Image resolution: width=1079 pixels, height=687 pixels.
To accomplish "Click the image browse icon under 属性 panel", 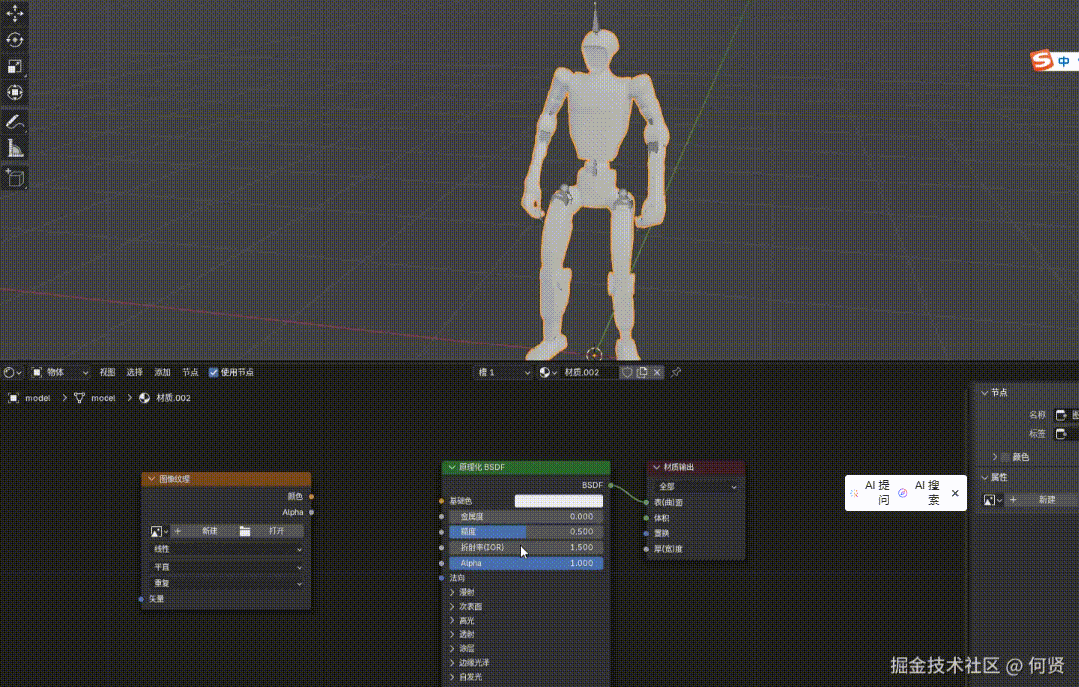I will 992,500.
